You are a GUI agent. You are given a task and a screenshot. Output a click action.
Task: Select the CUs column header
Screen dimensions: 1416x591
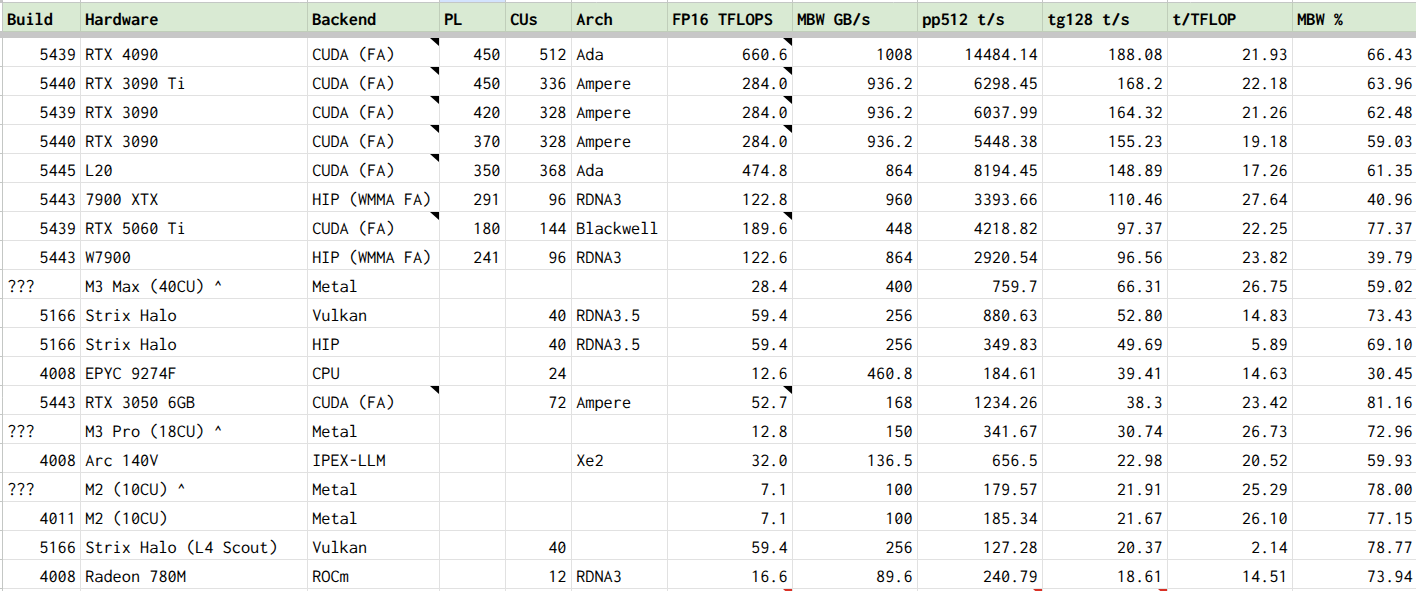click(538, 19)
